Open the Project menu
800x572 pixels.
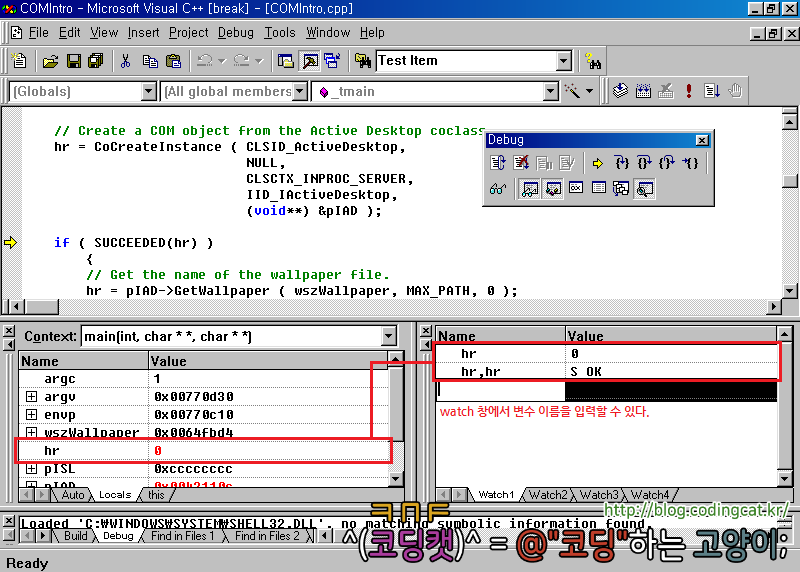pos(189,33)
